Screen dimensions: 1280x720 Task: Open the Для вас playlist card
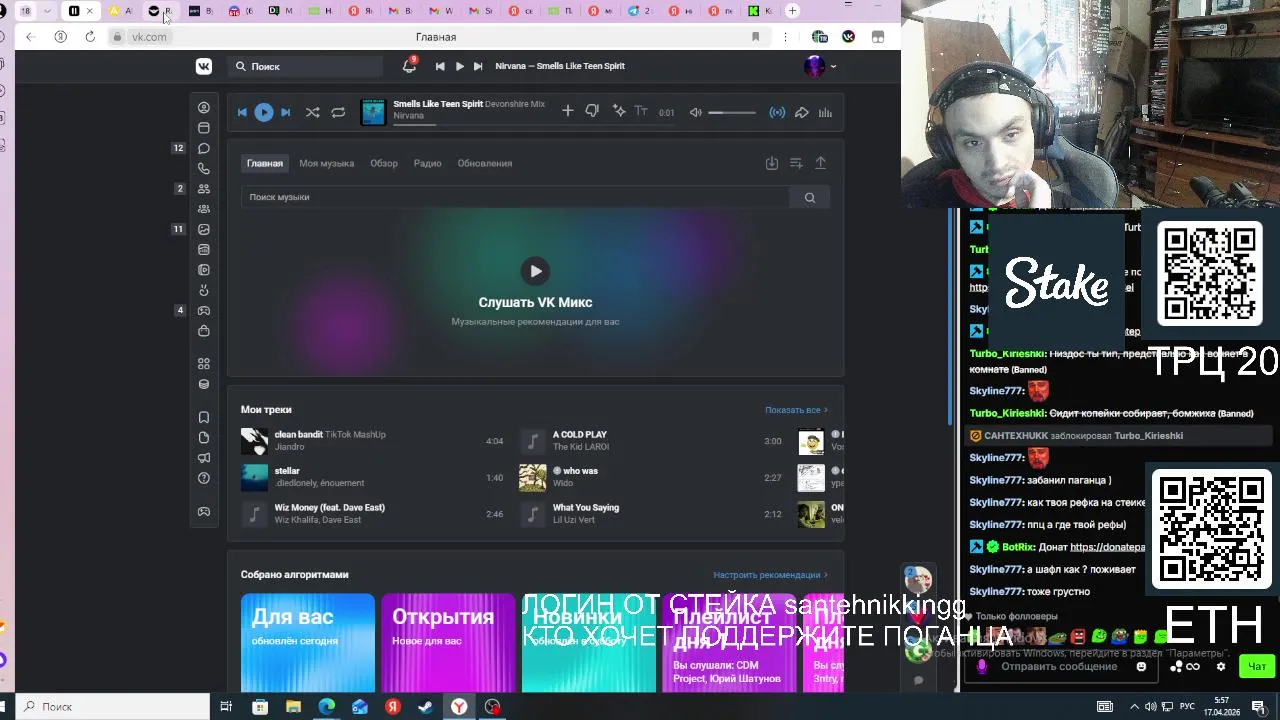(308, 643)
